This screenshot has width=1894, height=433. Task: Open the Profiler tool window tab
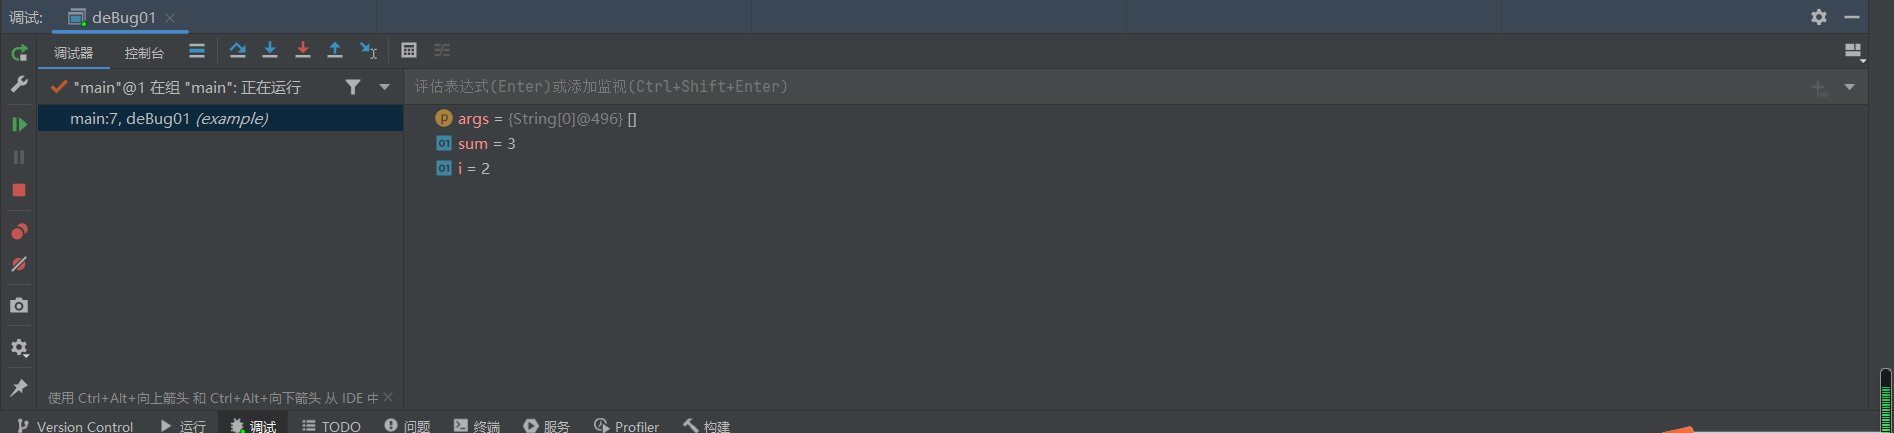point(626,426)
